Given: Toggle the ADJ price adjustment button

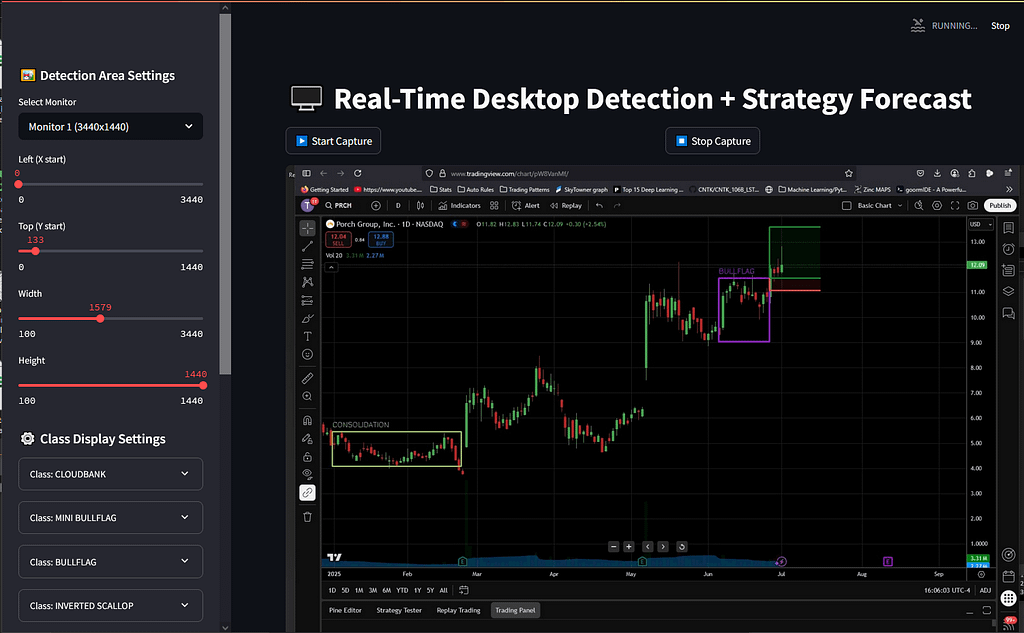Looking at the screenshot, I should click(x=985, y=590).
